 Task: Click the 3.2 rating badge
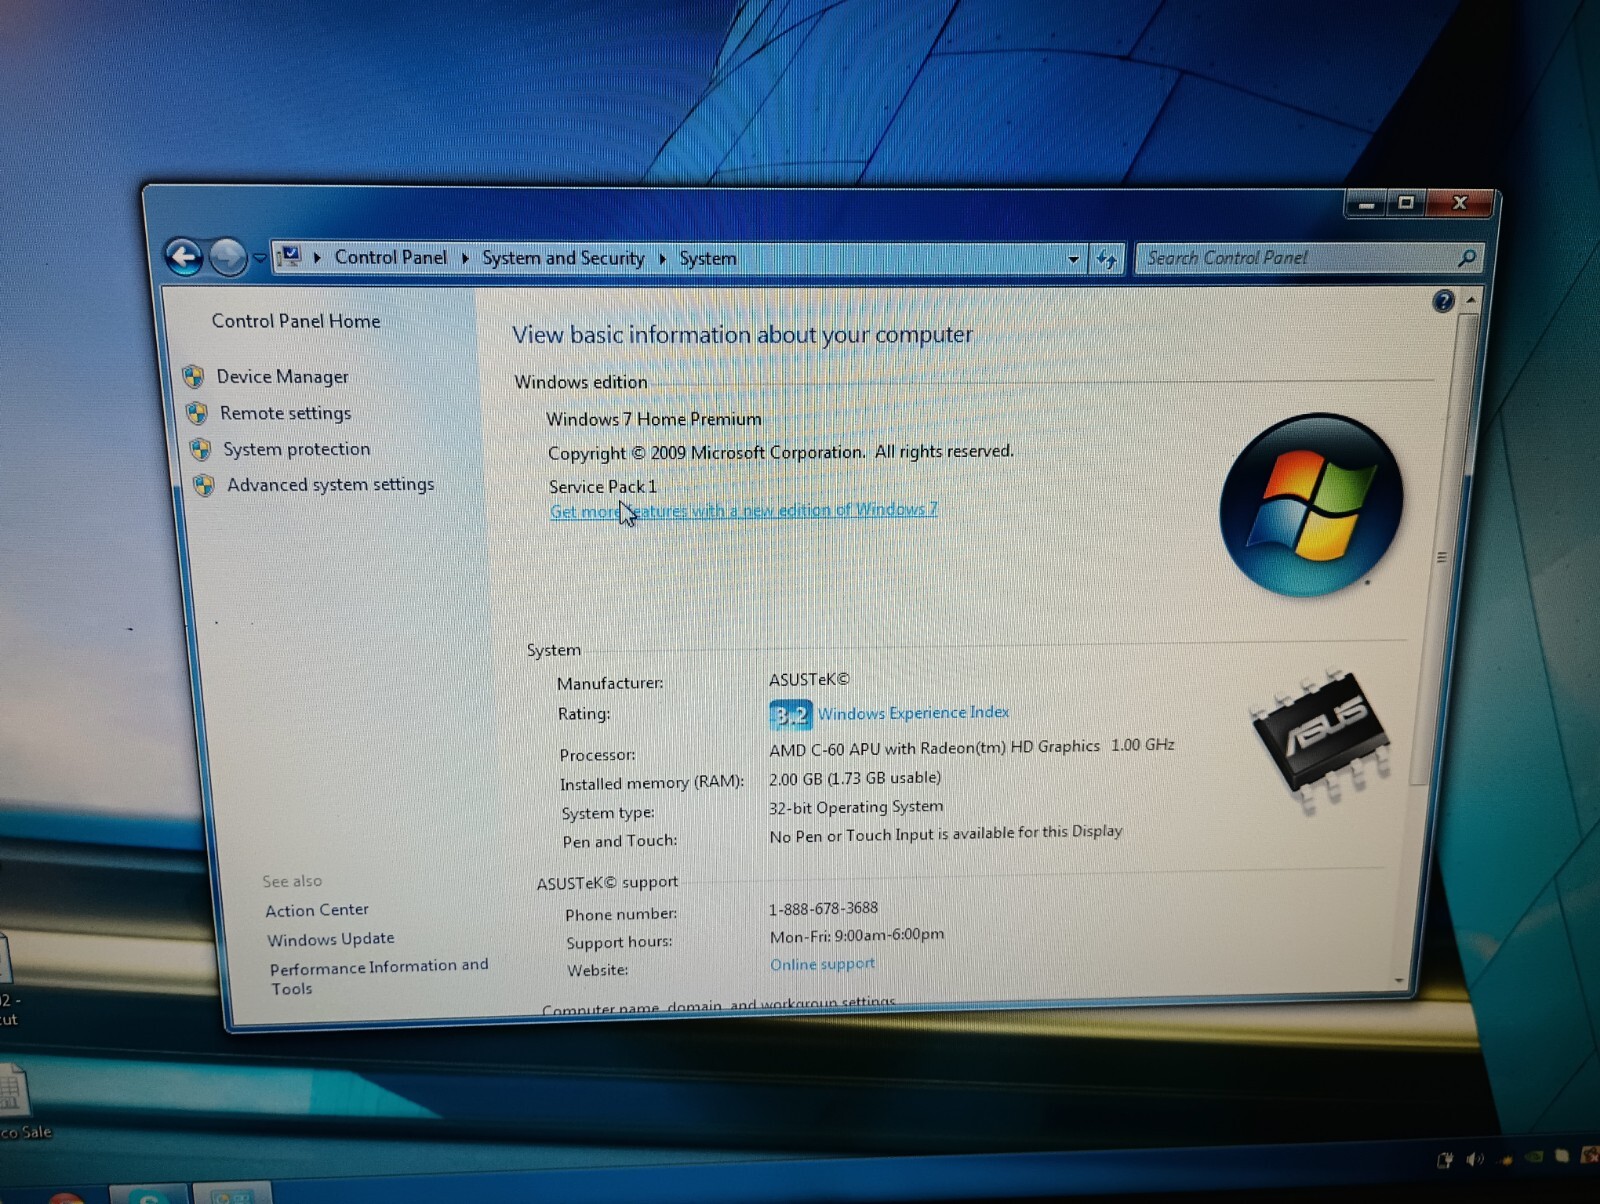click(790, 715)
